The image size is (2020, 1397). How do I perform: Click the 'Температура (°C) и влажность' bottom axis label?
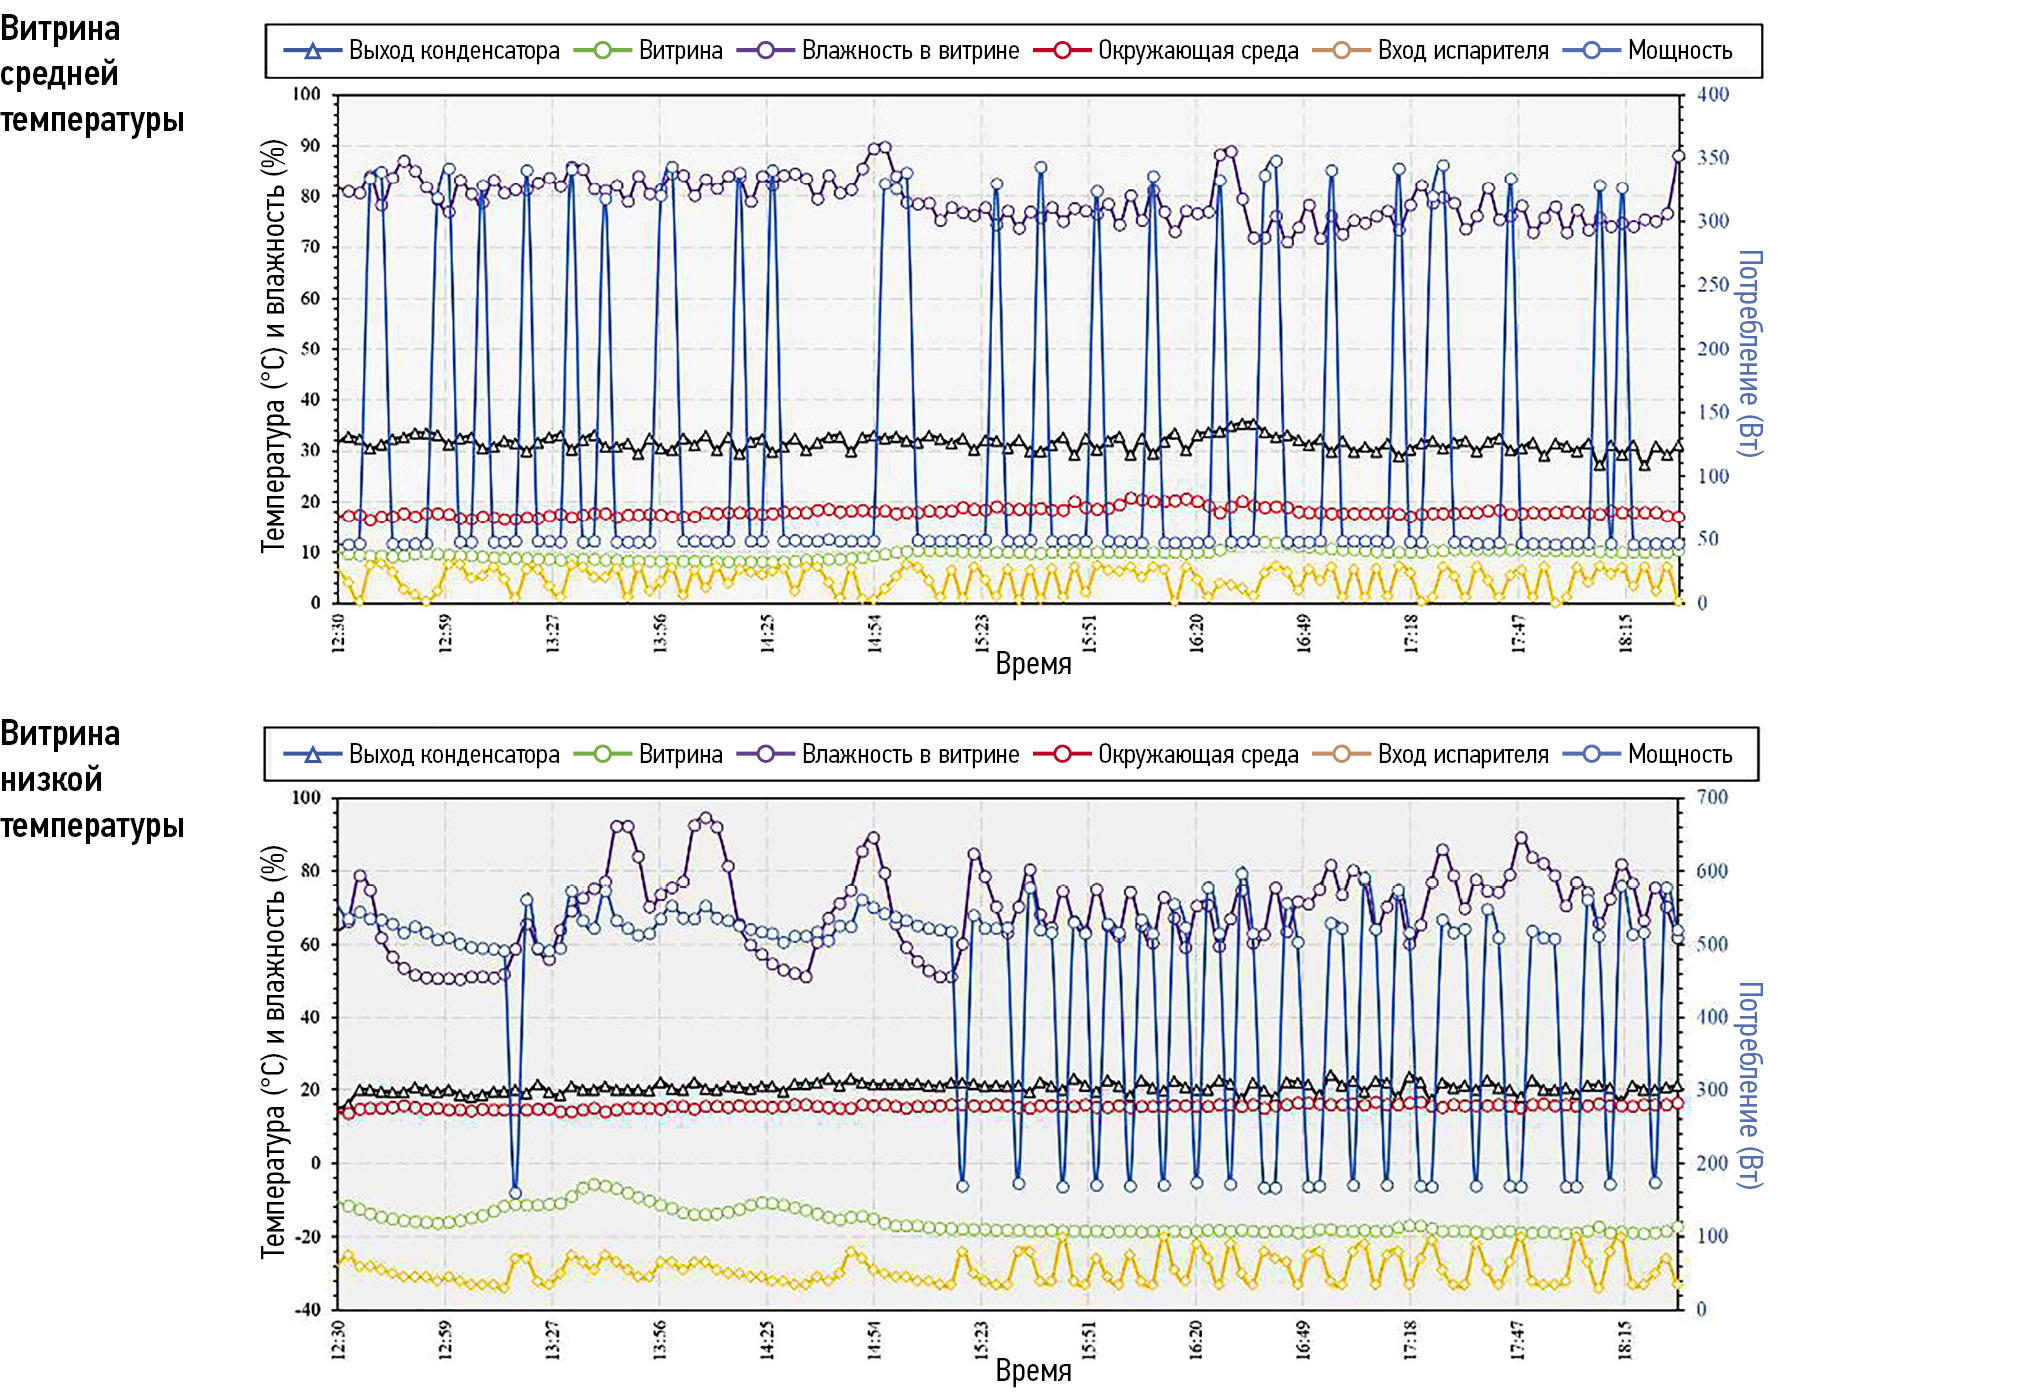click(x=273, y=1052)
